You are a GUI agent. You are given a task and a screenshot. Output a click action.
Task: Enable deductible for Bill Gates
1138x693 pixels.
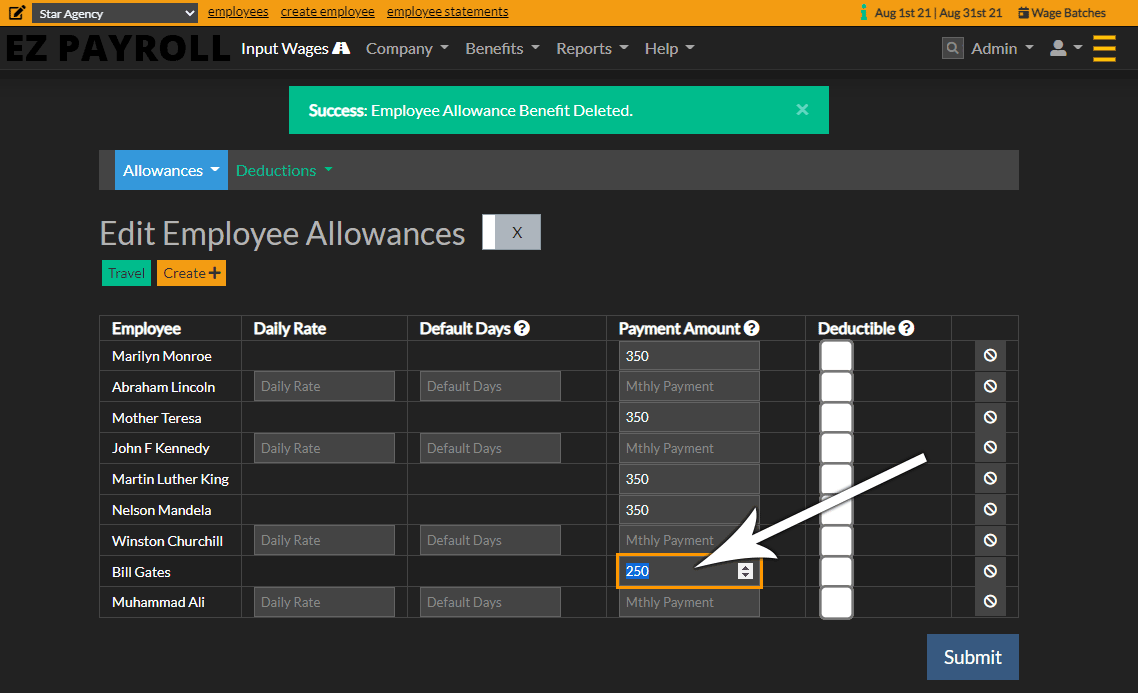click(x=836, y=570)
